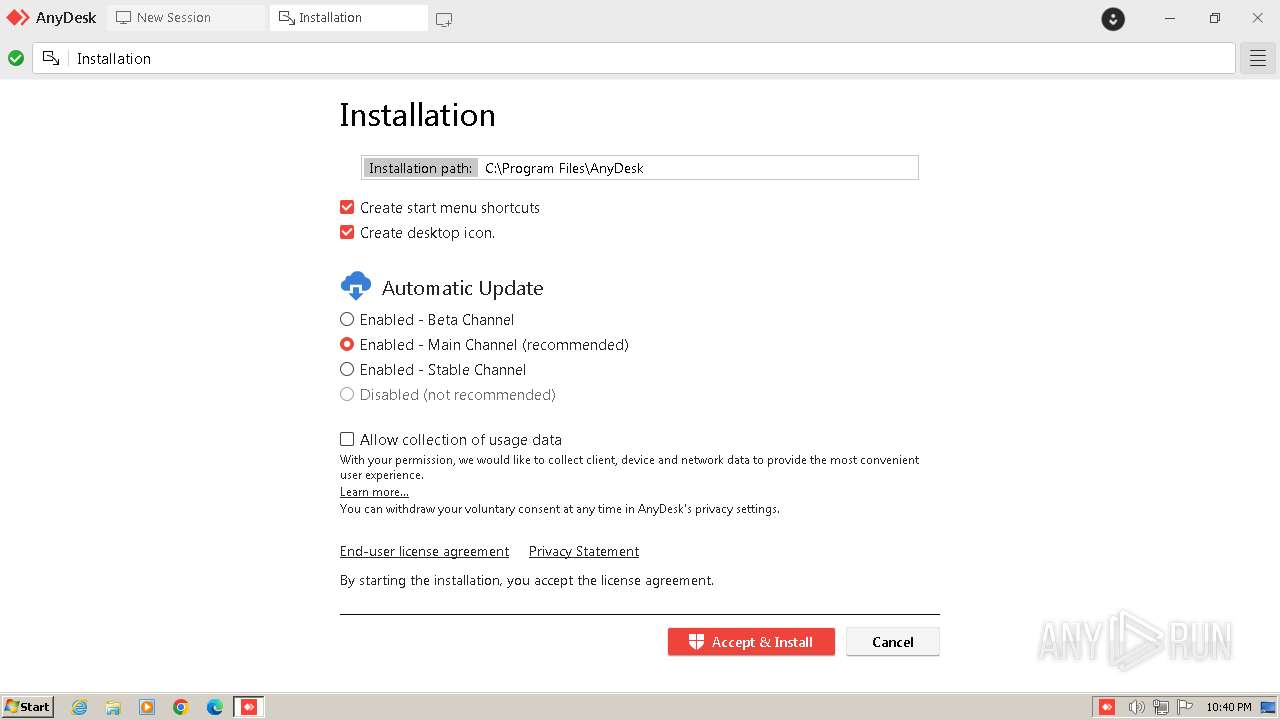Select Enabled - Stable Channel option
Screen dimensions: 1280x720
[x=347, y=369]
